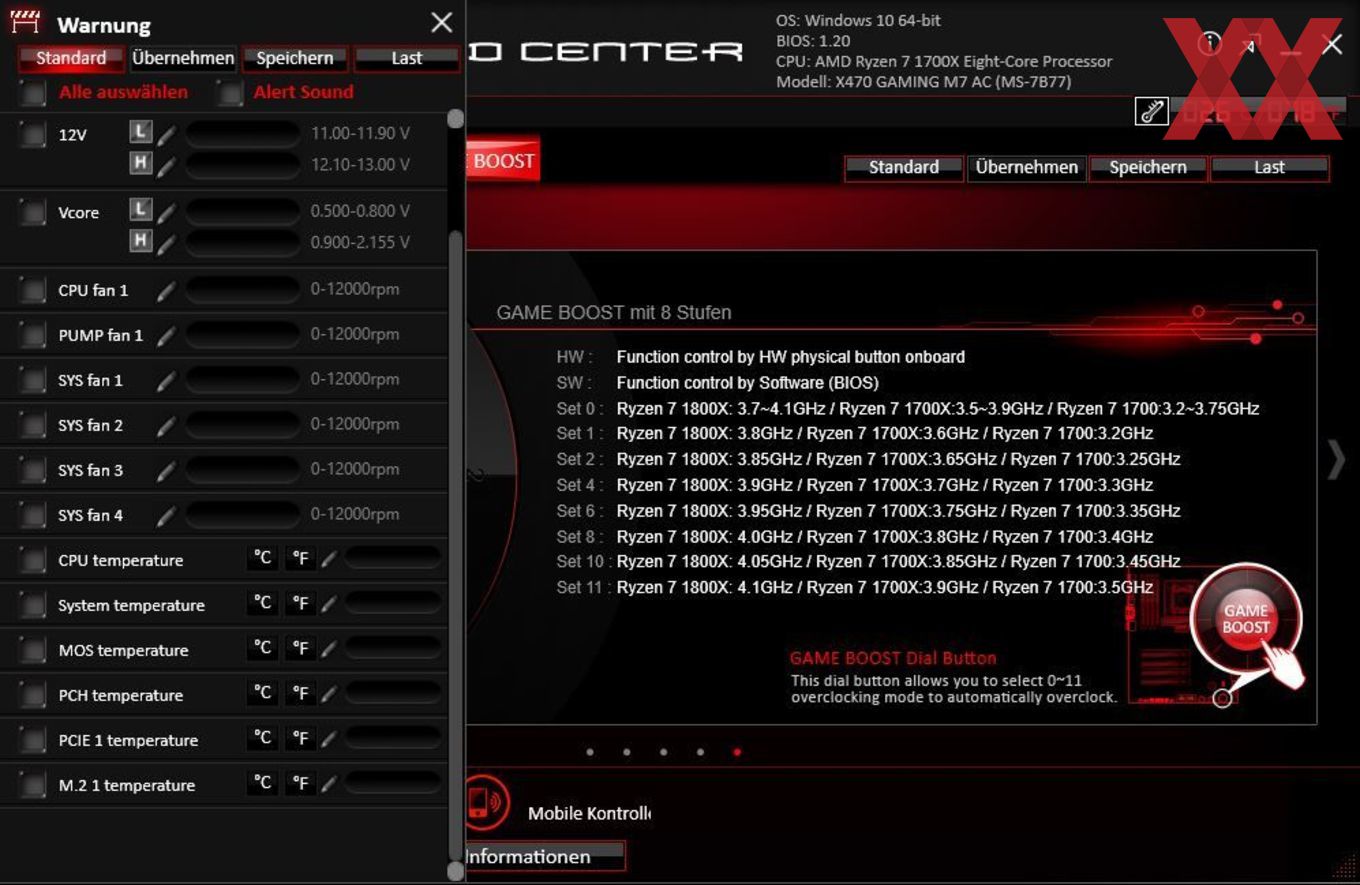Screen dimensions: 1360x885
Task: Click pencil icon for SYS fan 3
Action: click(x=167, y=470)
